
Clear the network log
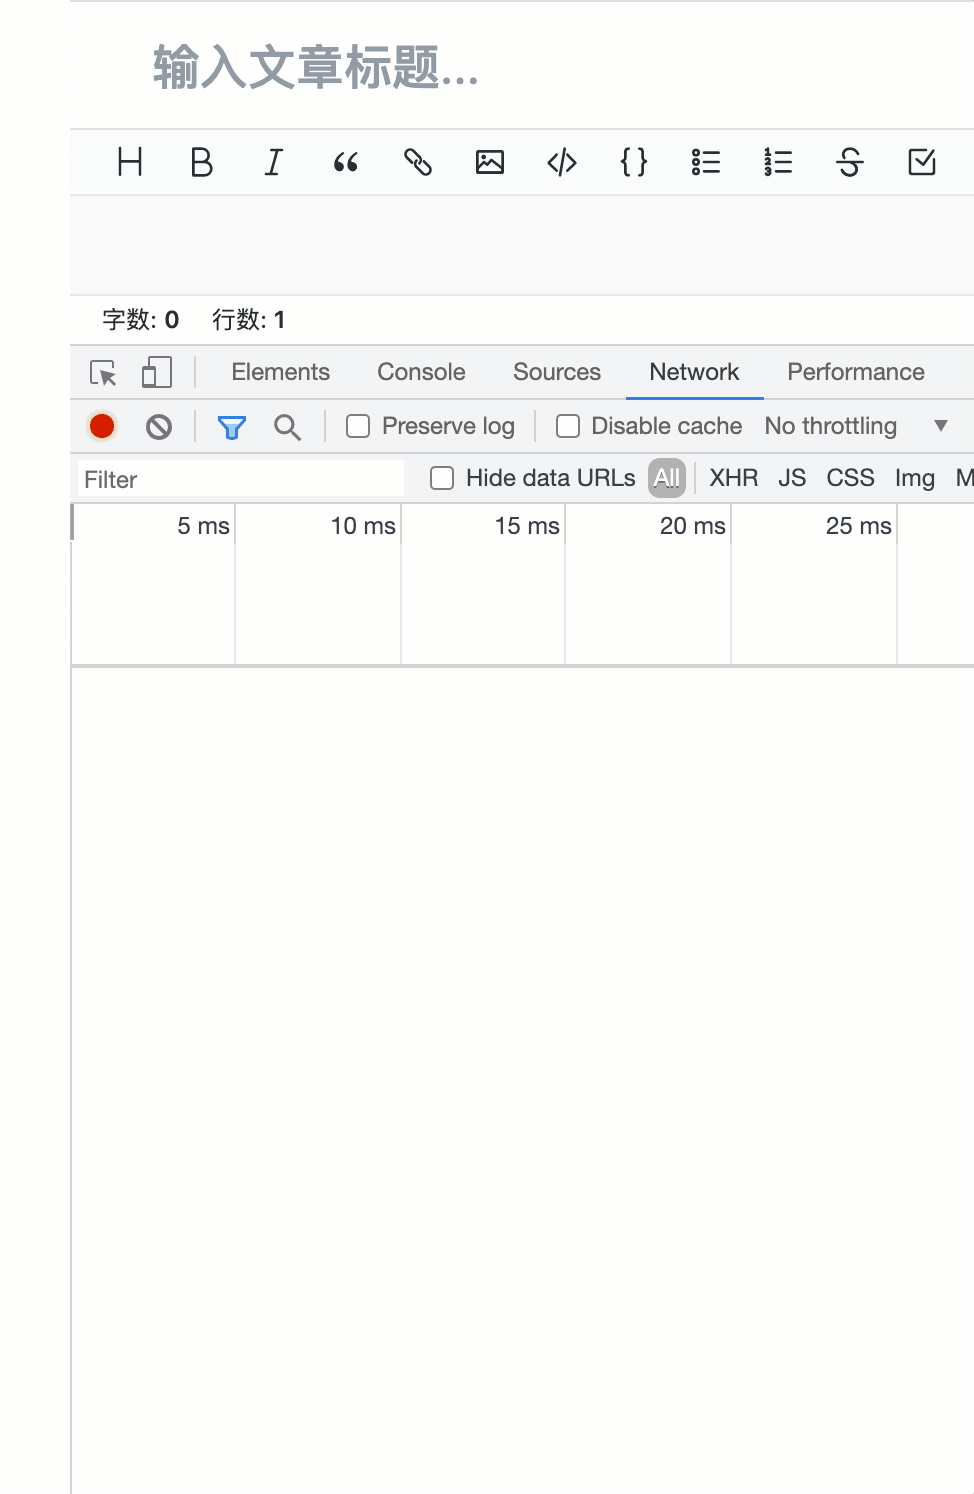tap(159, 427)
